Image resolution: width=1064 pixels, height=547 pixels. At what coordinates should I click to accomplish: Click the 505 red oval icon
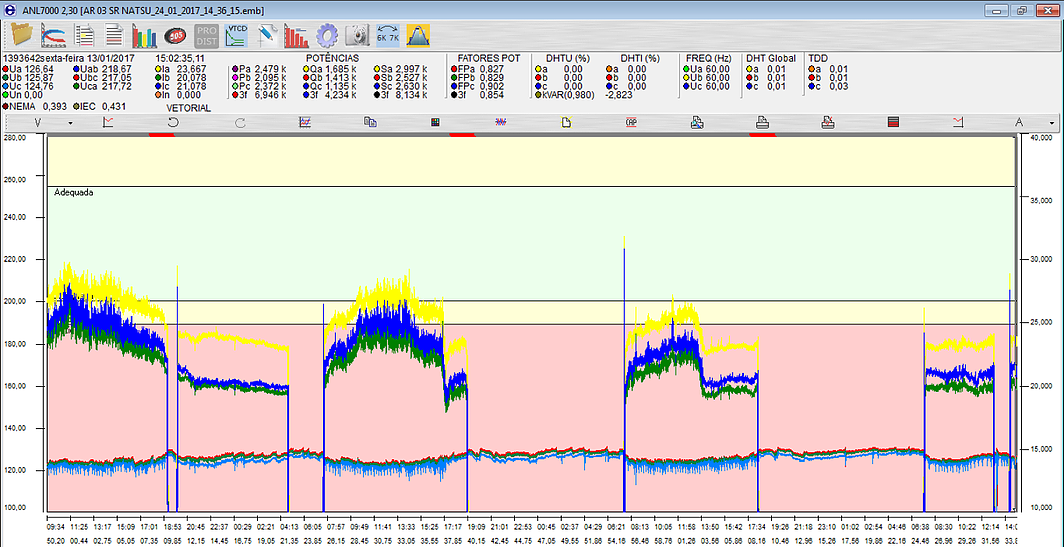pyautogui.click(x=176, y=36)
